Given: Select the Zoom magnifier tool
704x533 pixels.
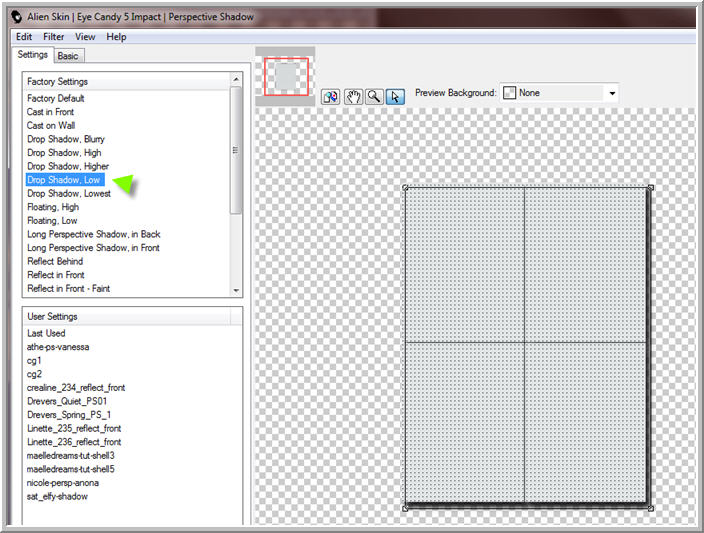Looking at the screenshot, I should tap(374, 97).
